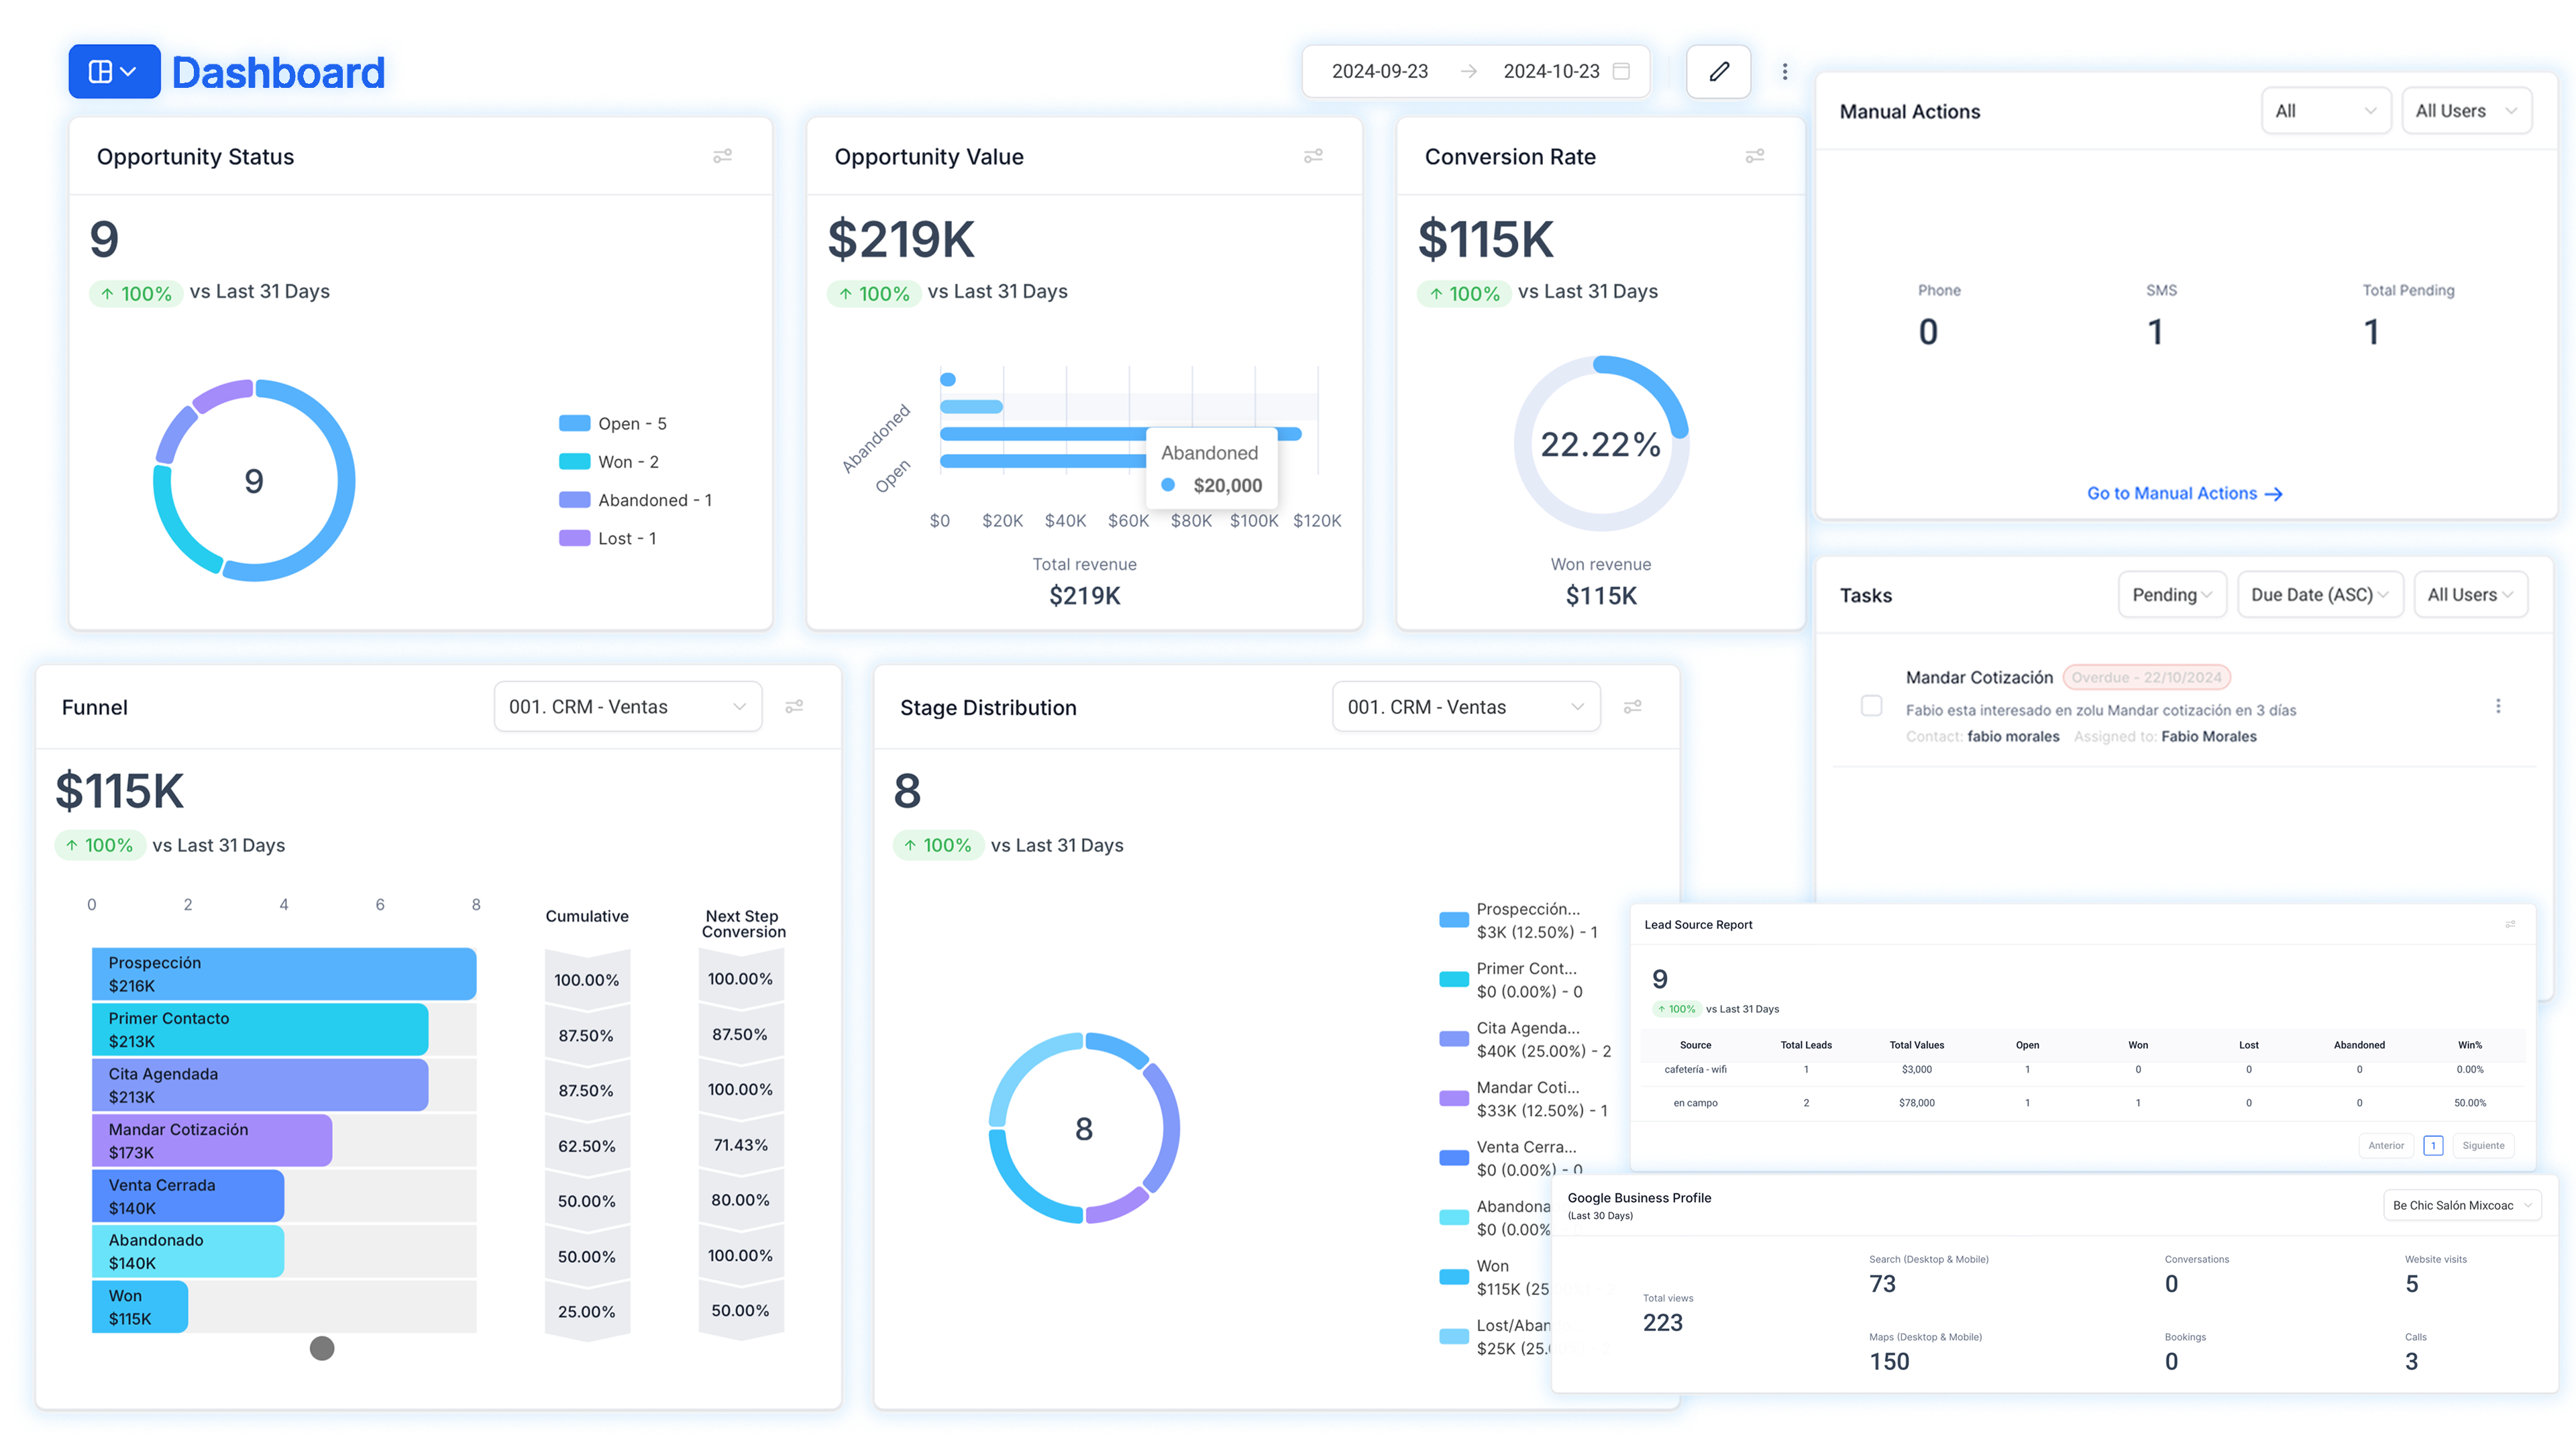Screen dimensions: 2576x1449
Task: Click the pencil edit dashboard icon
Action: [1718, 72]
